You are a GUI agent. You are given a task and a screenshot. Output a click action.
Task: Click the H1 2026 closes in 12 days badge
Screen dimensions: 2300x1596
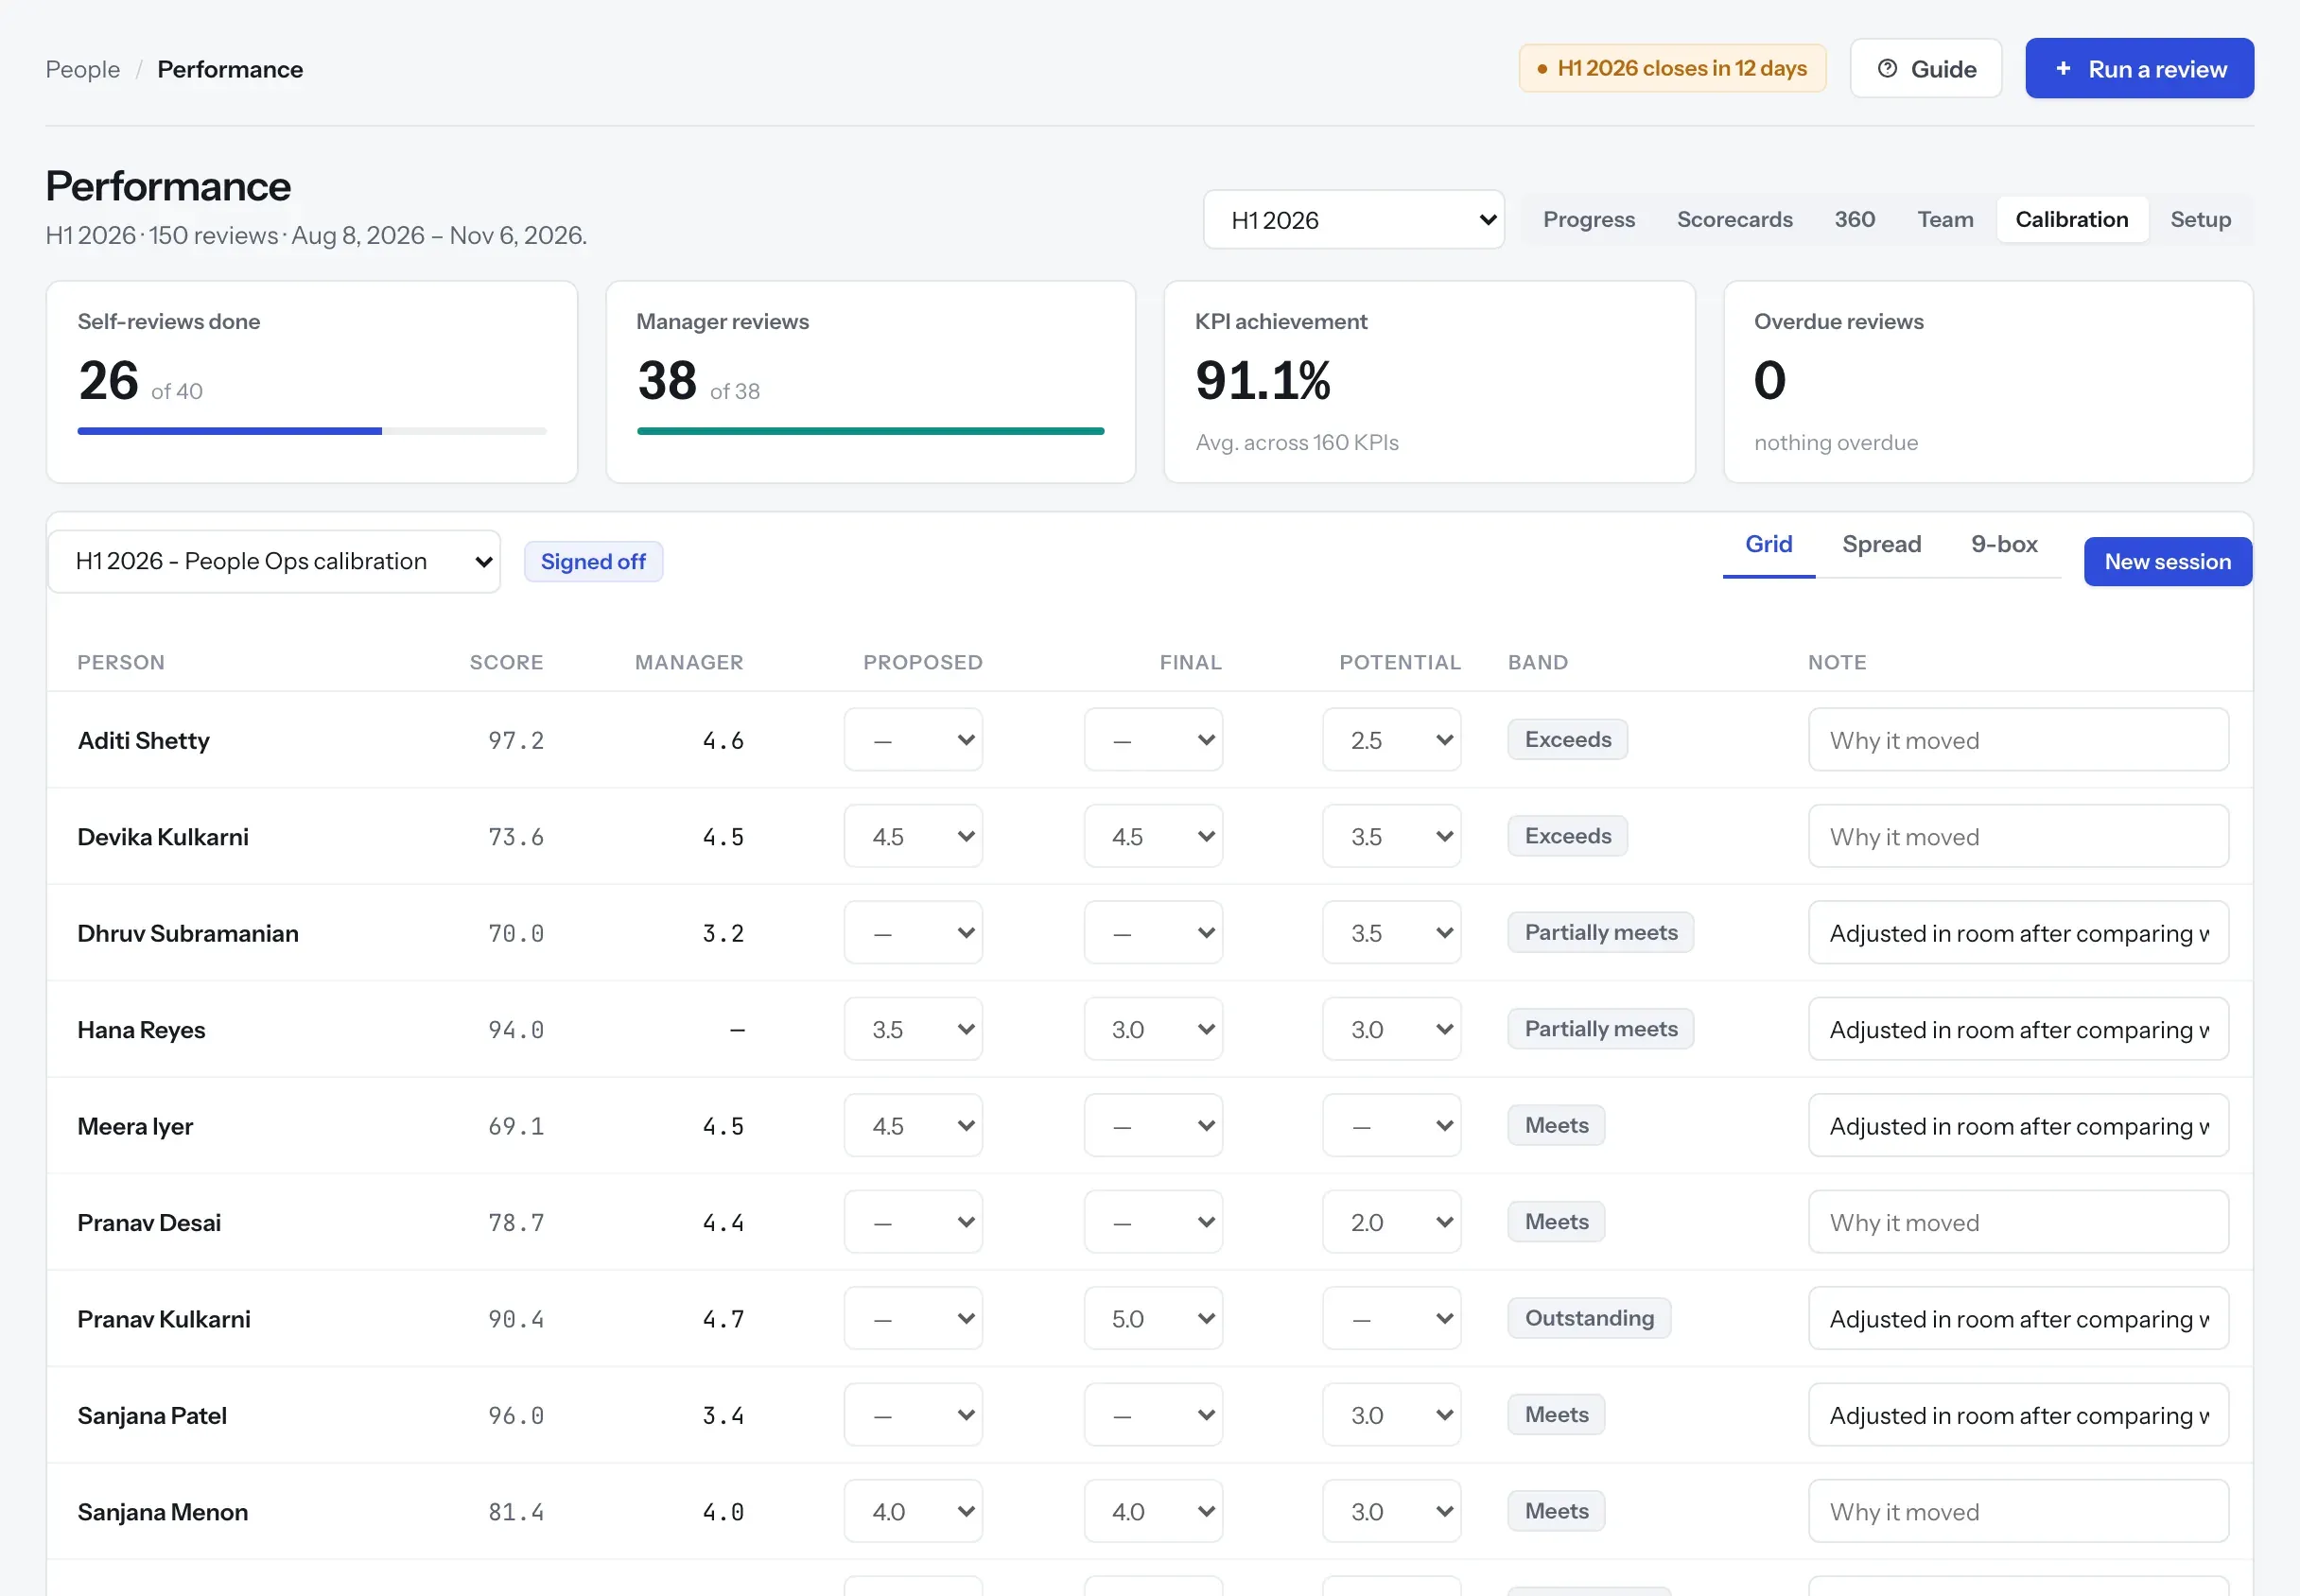click(x=1672, y=69)
